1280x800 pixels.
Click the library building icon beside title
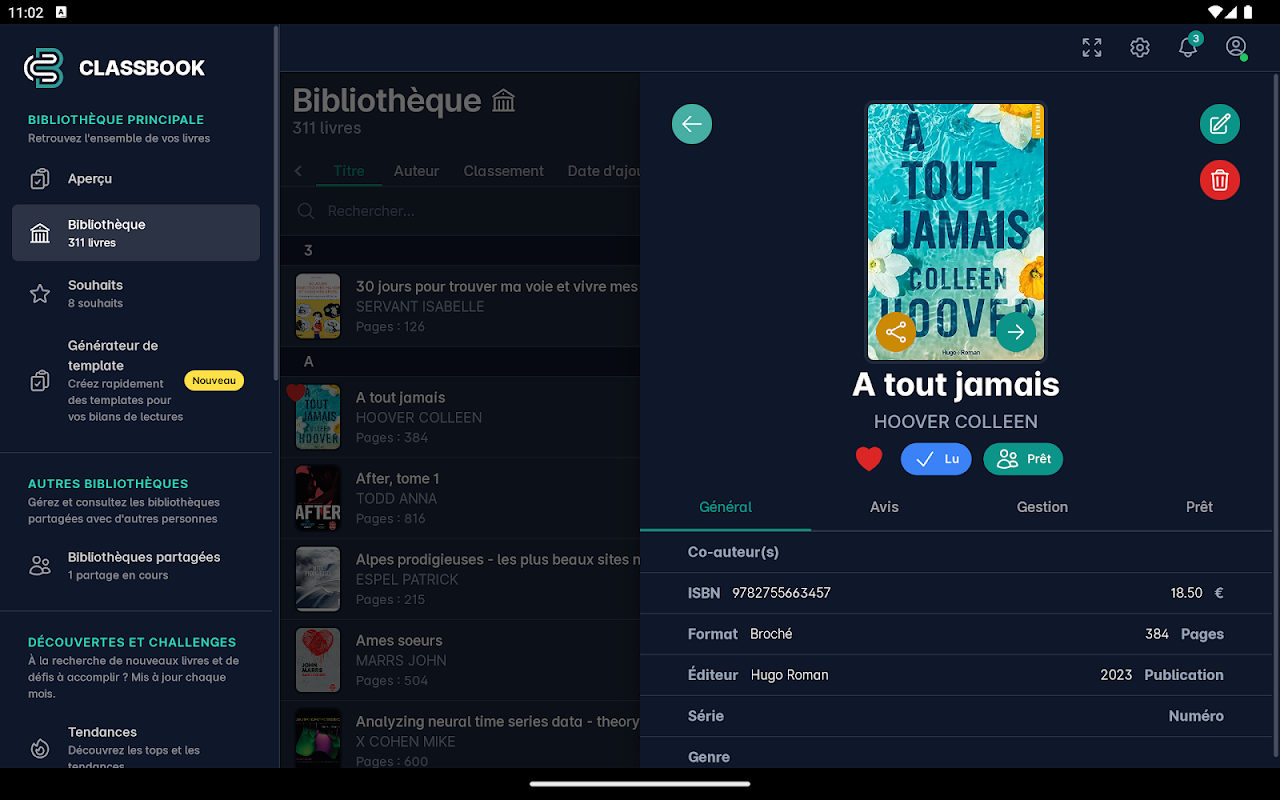point(504,101)
